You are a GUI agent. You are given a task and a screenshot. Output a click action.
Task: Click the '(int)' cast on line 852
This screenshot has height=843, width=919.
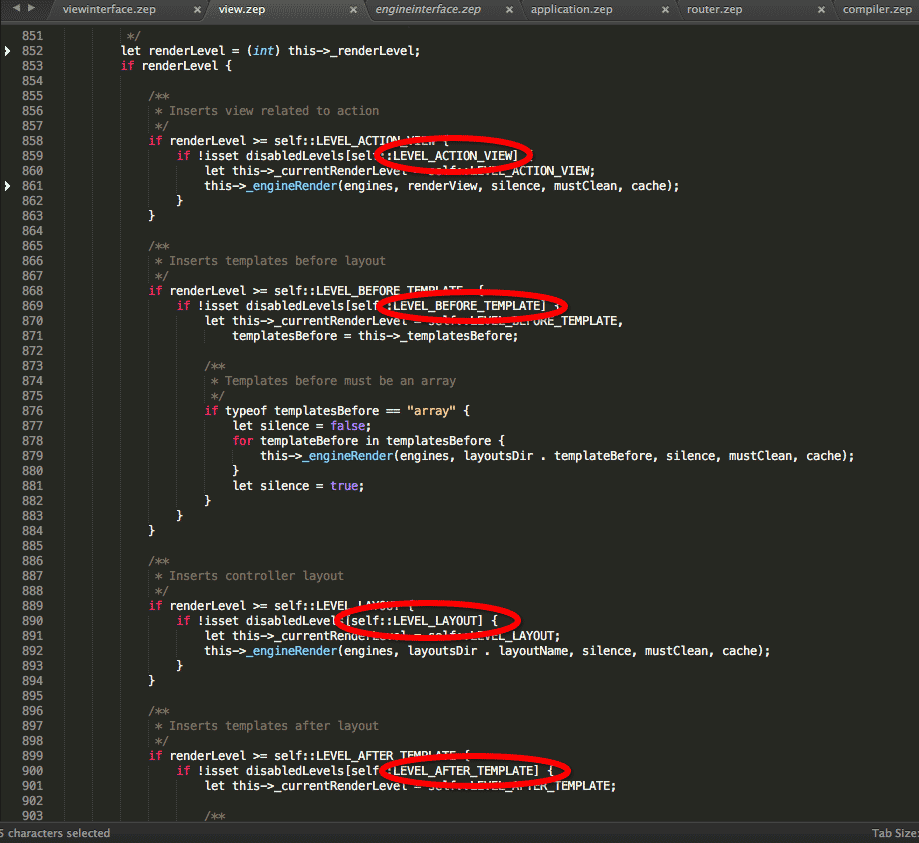263,51
